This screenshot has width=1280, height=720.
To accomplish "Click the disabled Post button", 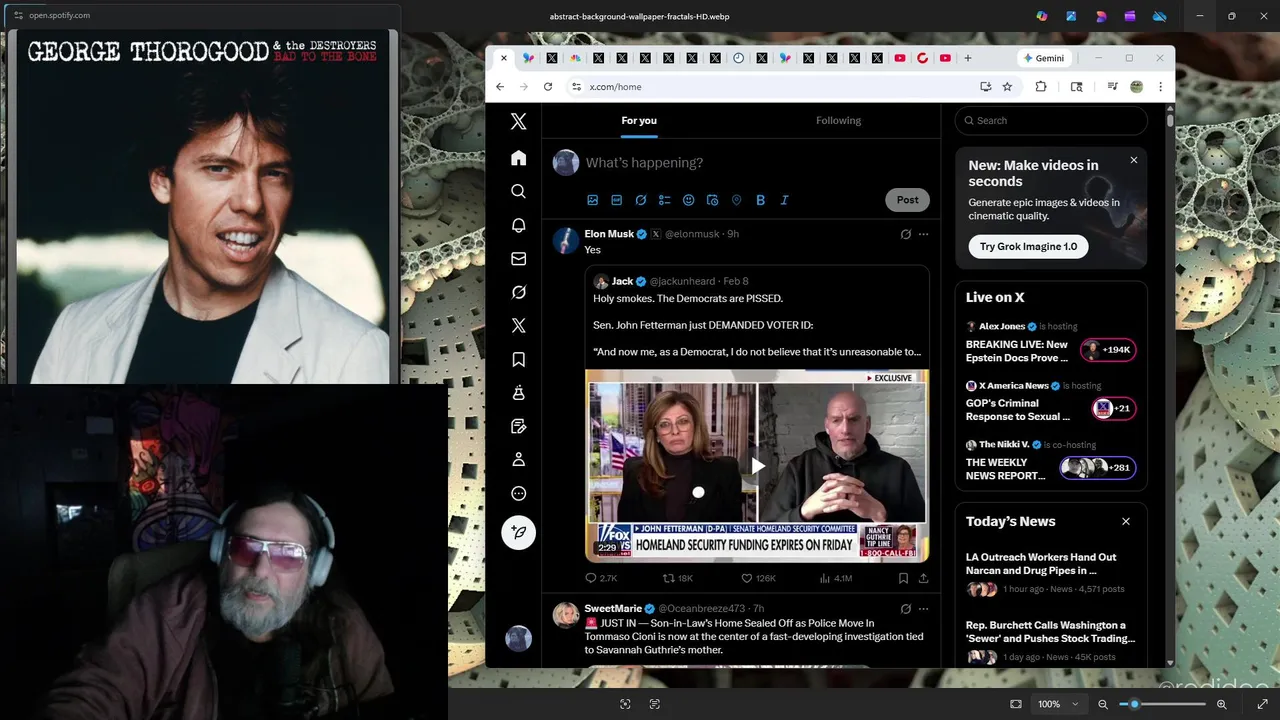I will 907,200.
